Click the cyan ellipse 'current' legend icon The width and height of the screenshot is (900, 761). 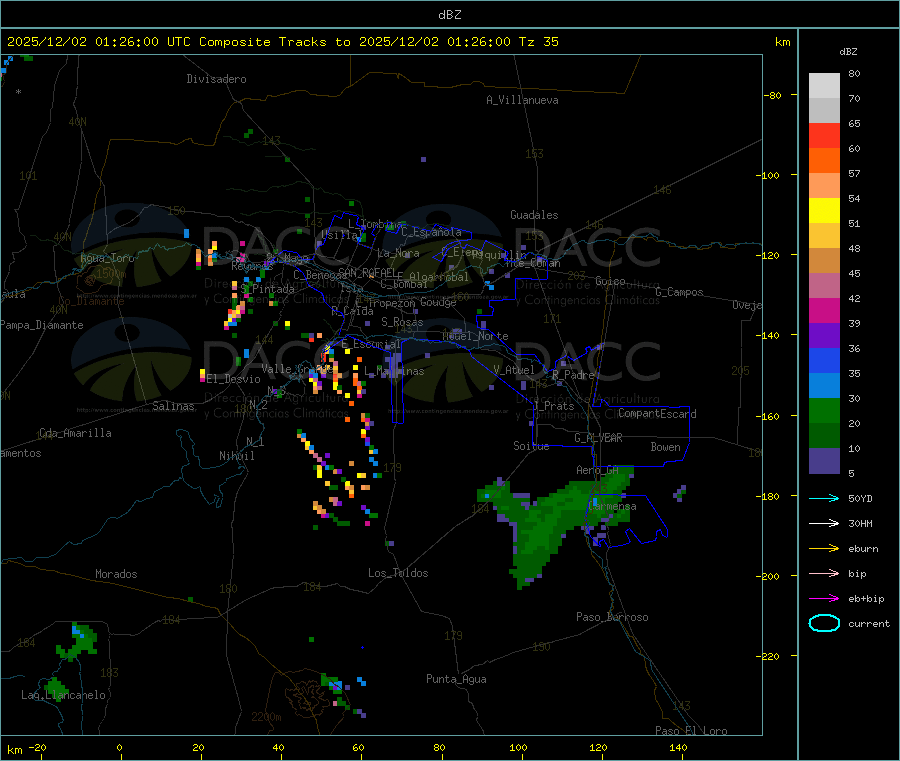[824, 623]
